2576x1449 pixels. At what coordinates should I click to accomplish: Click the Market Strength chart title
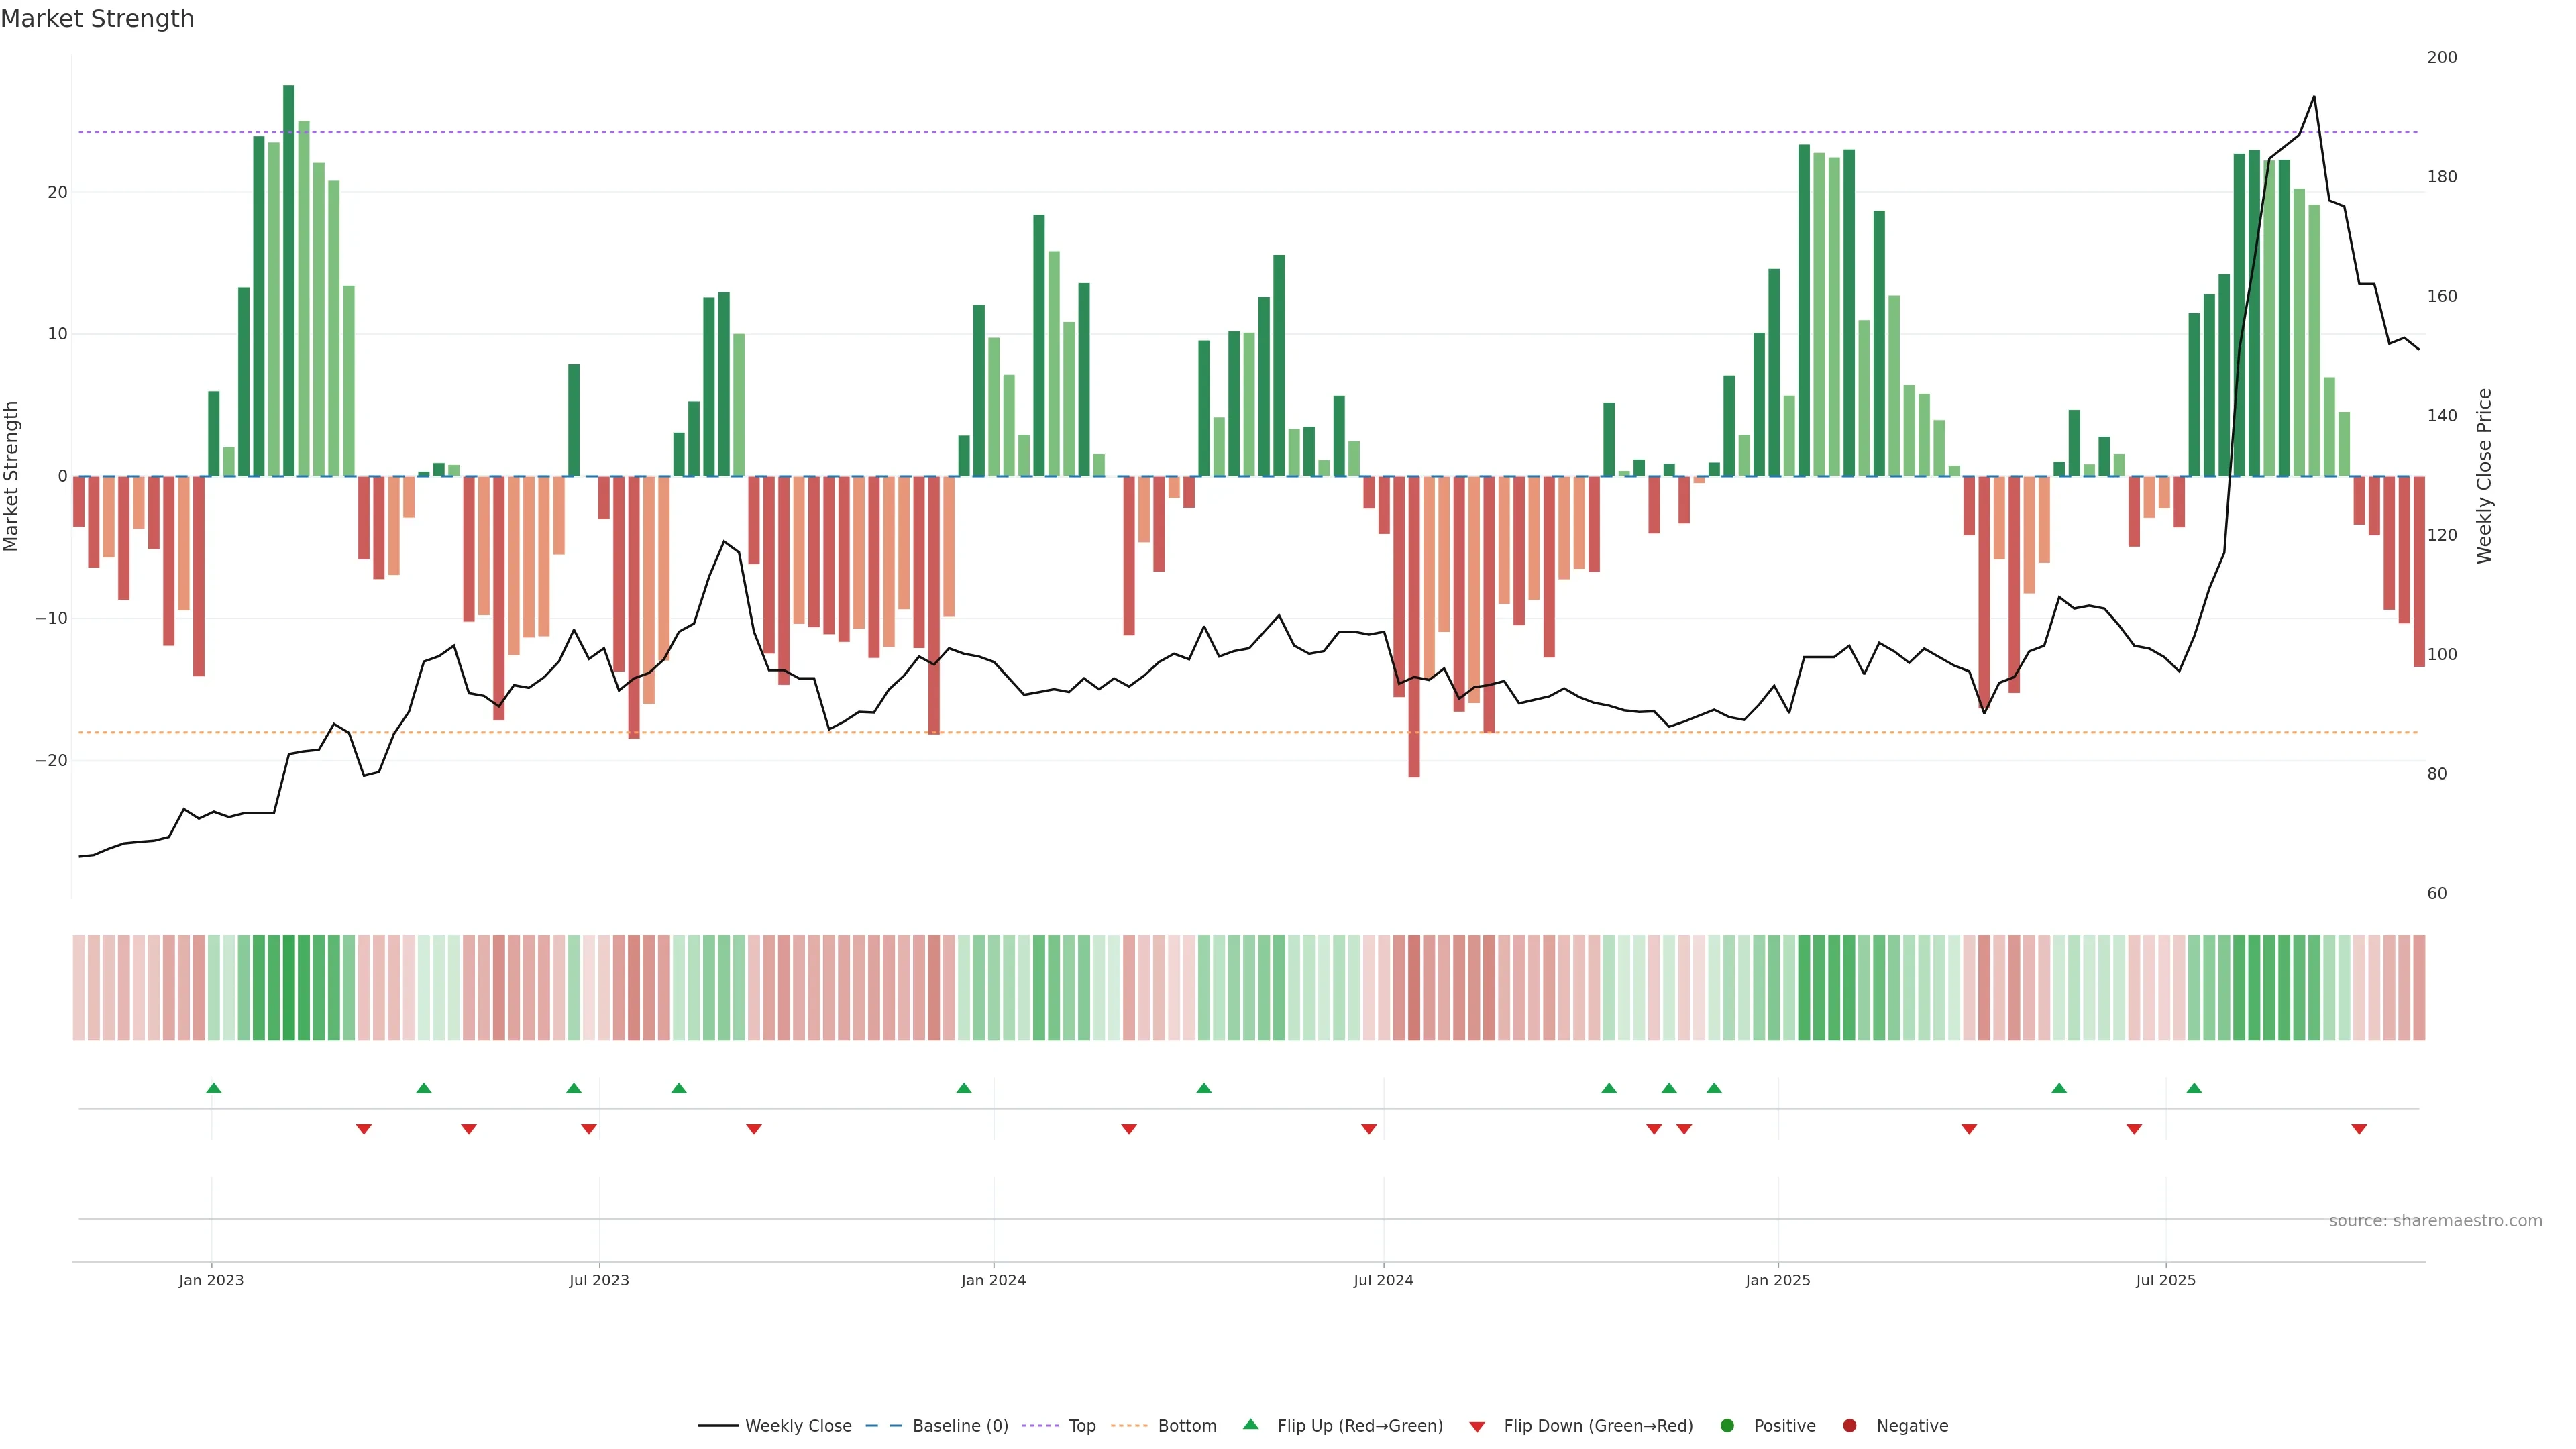(97, 19)
